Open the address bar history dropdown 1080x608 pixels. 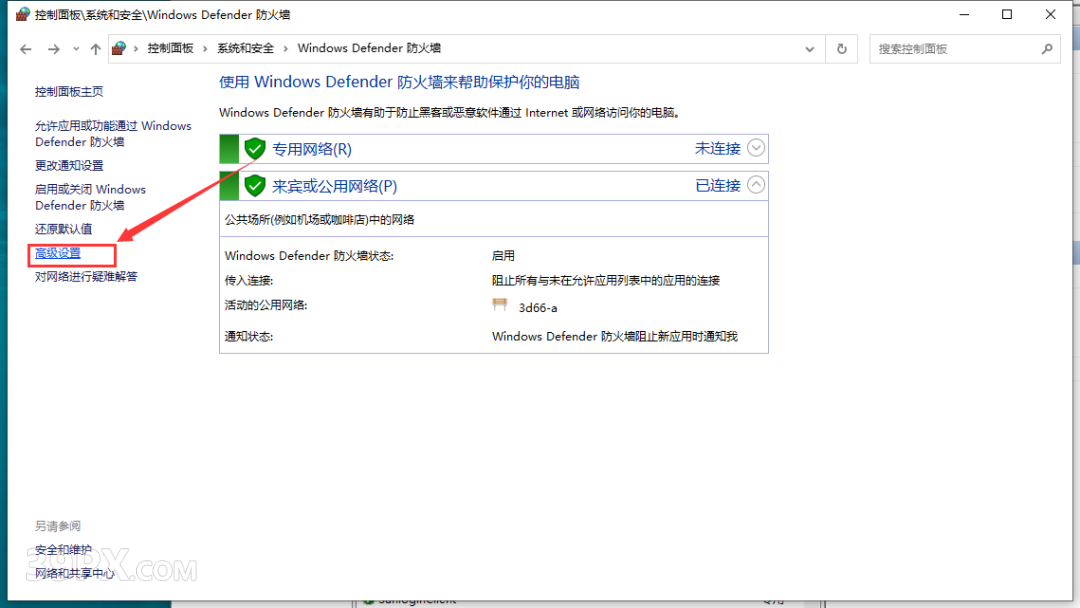810,49
